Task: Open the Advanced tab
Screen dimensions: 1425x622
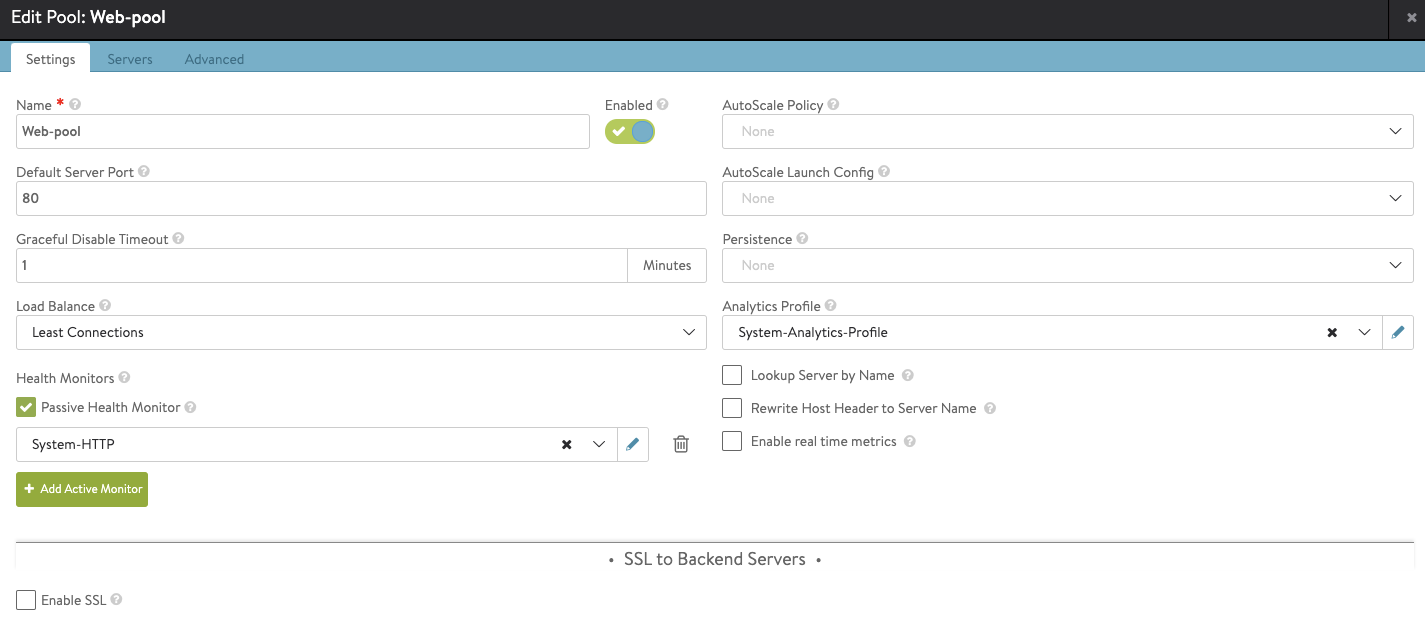Action: (x=214, y=59)
